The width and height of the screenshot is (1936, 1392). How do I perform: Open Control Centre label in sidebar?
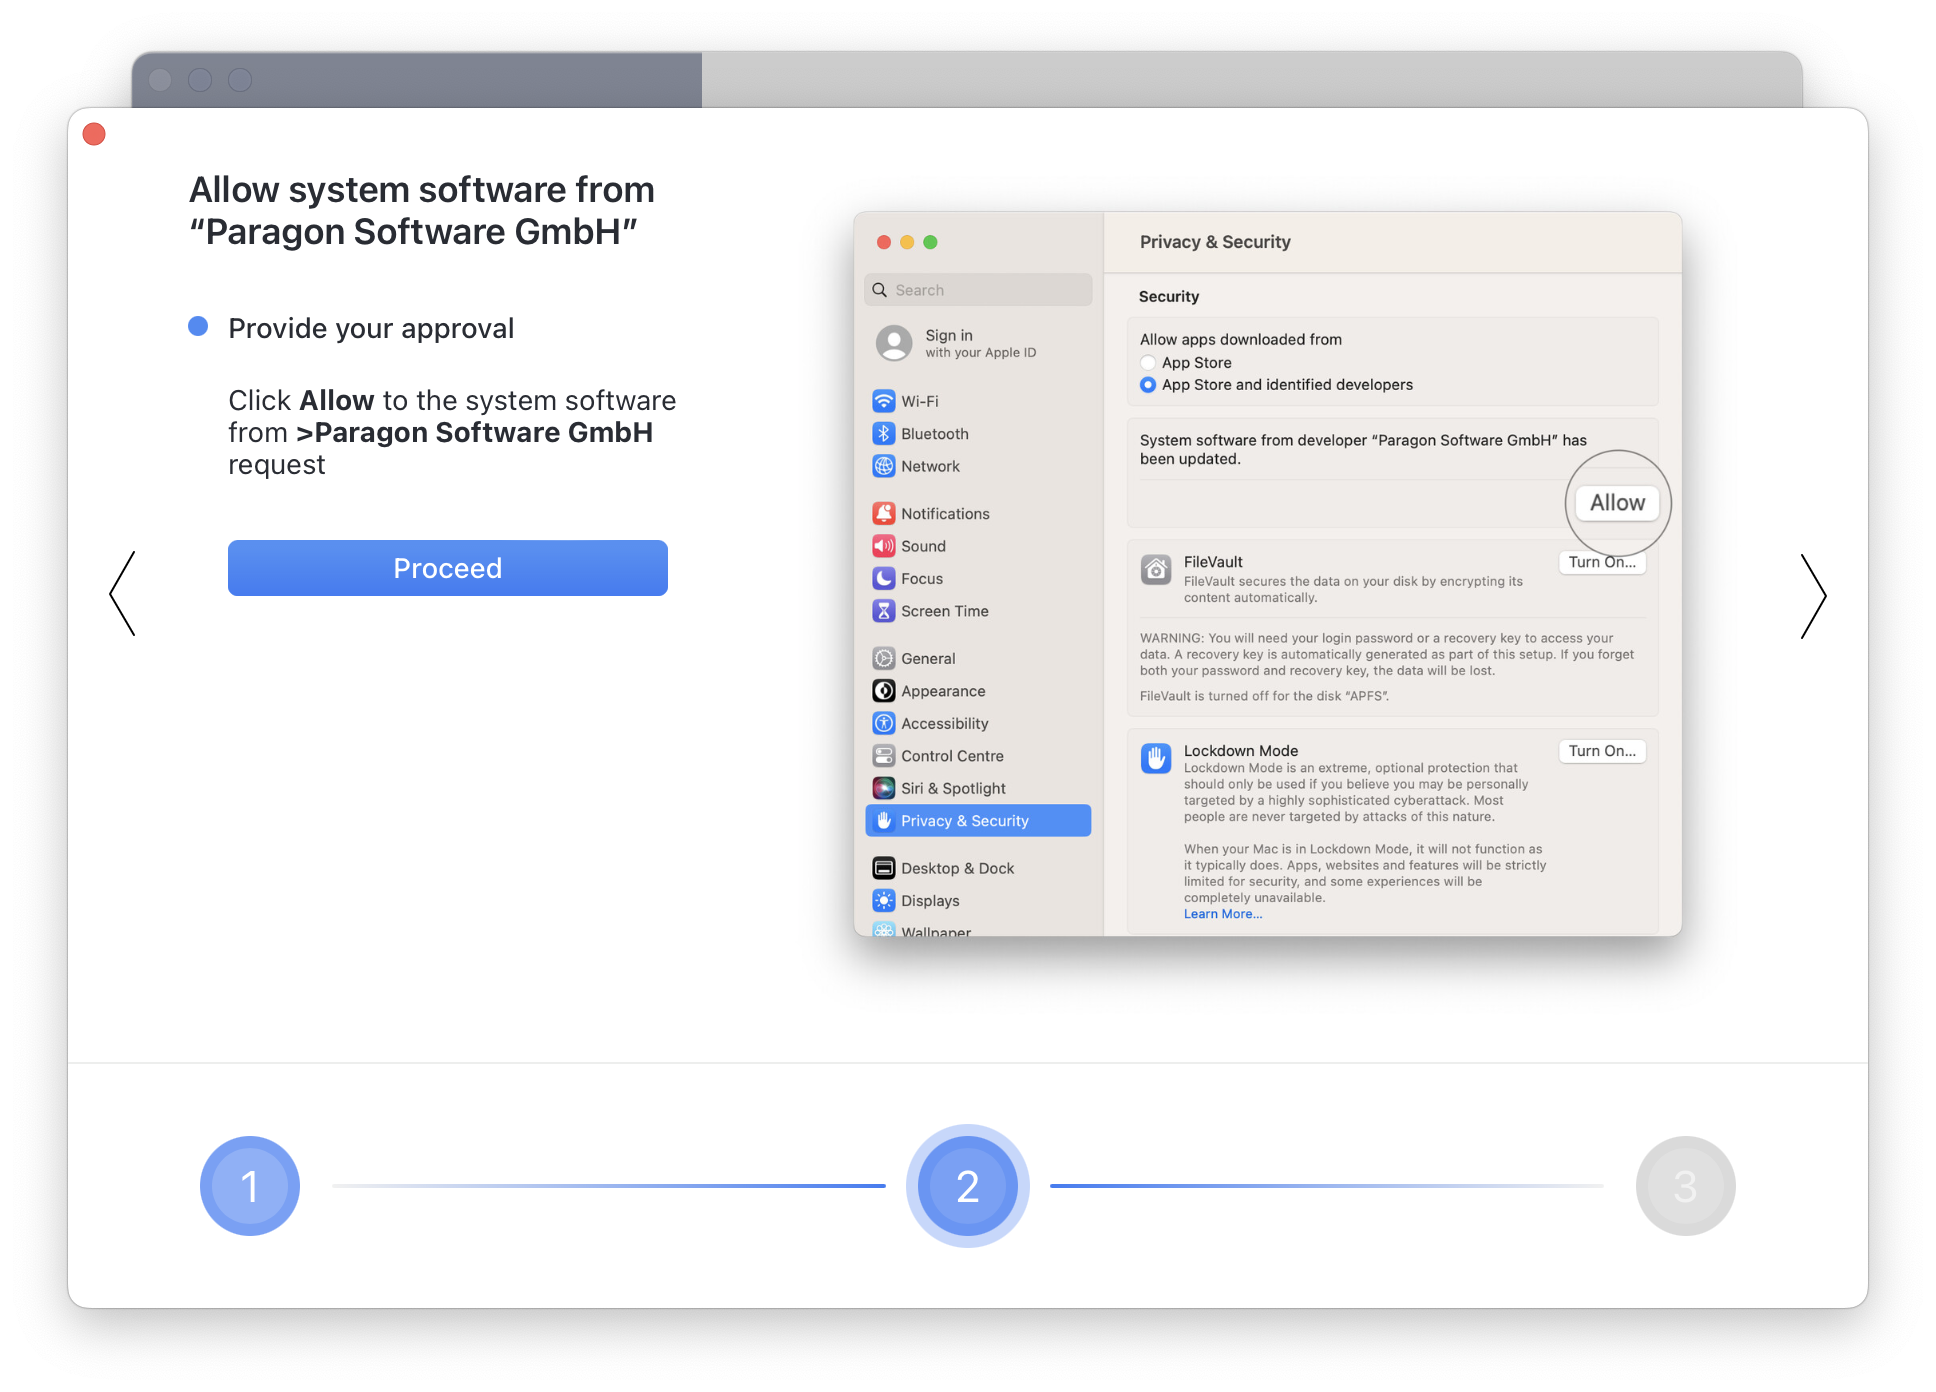pos(952,756)
